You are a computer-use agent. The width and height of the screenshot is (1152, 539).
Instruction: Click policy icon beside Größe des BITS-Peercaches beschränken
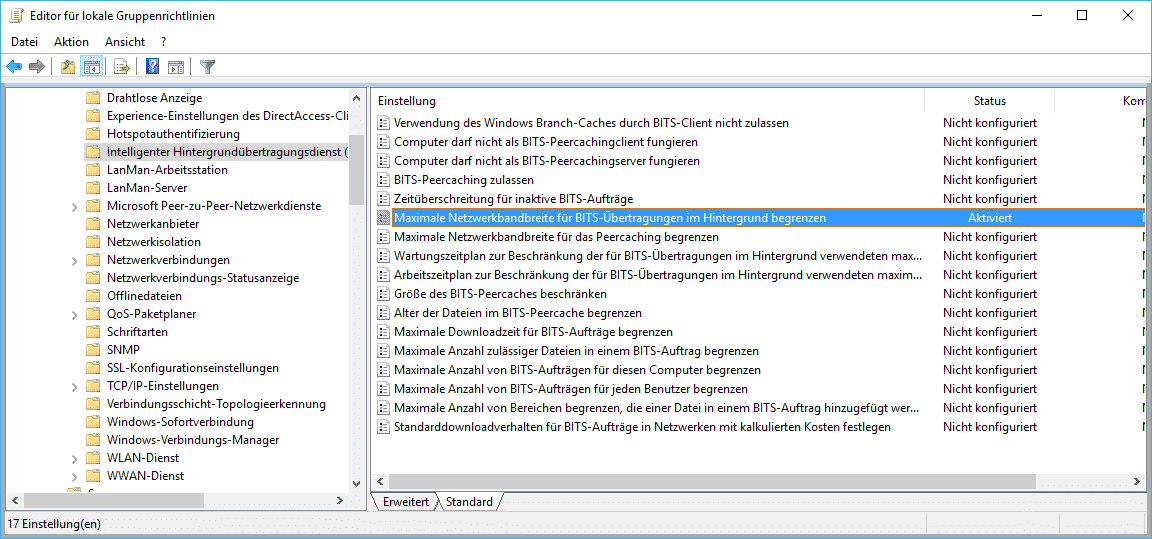point(383,294)
